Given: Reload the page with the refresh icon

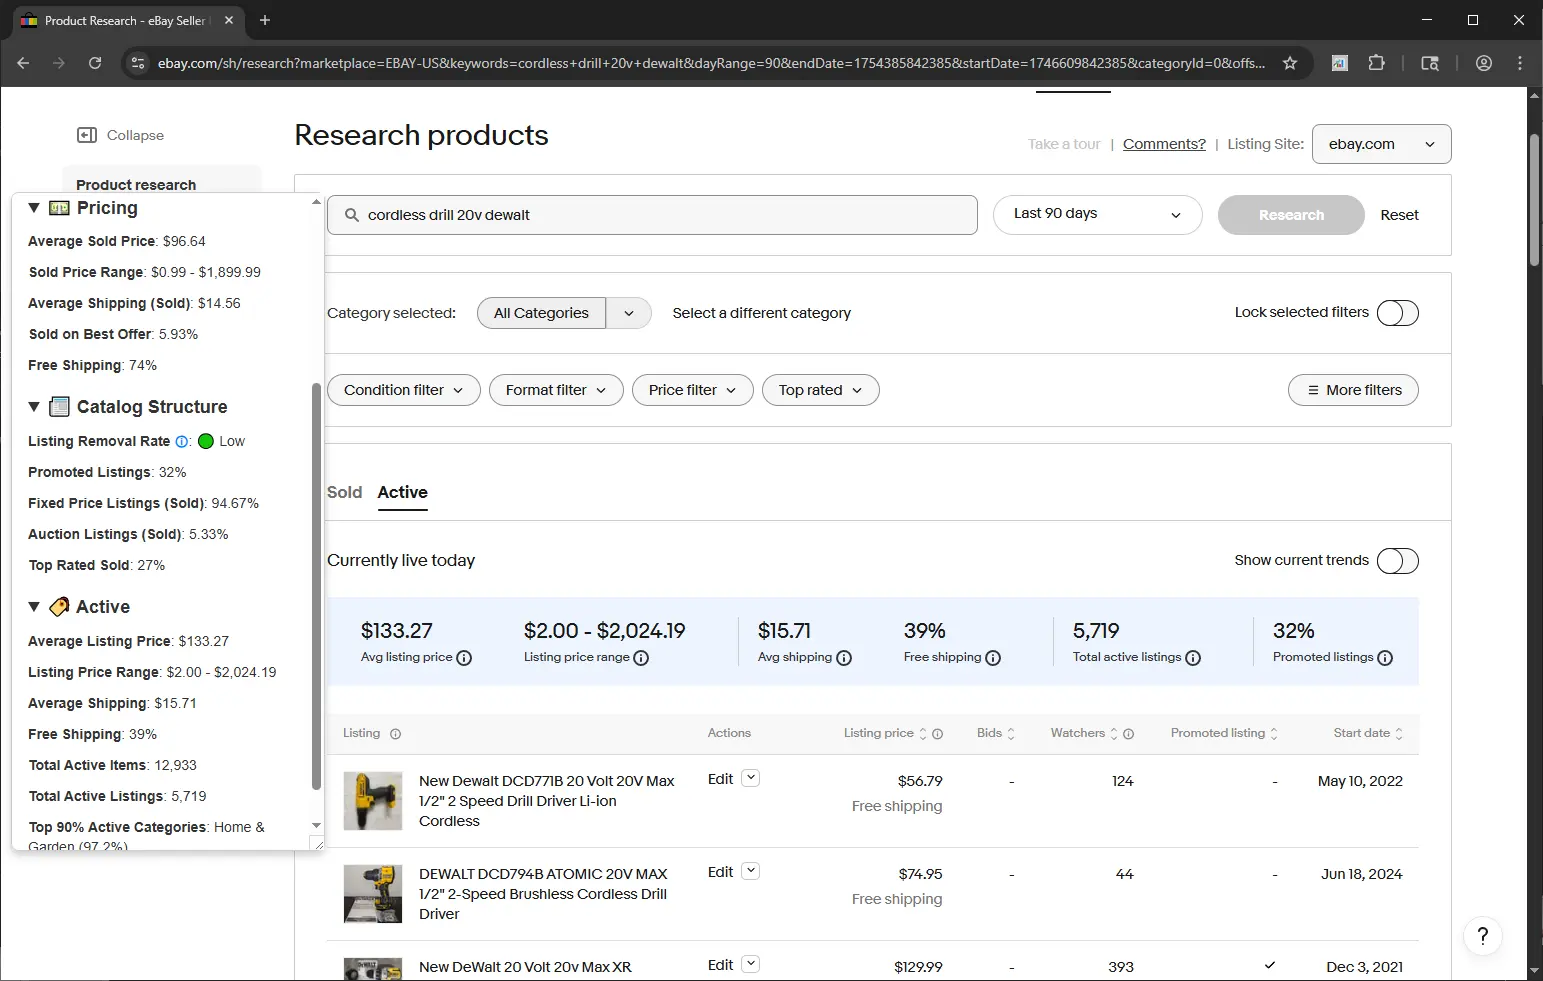Looking at the screenshot, I should pos(95,63).
